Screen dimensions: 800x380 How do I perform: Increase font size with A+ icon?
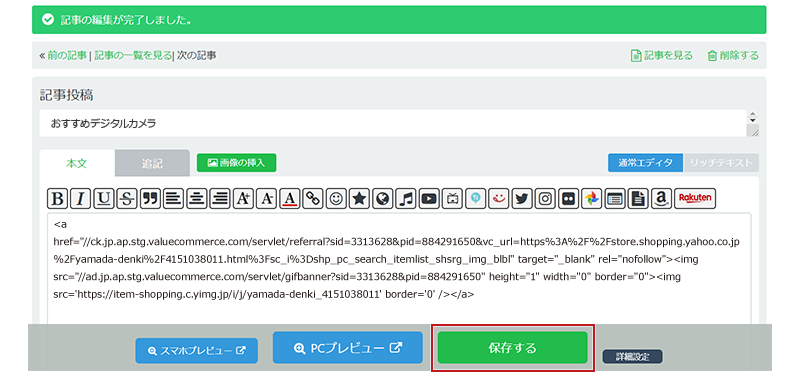pyautogui.click(x=243, y=199)
